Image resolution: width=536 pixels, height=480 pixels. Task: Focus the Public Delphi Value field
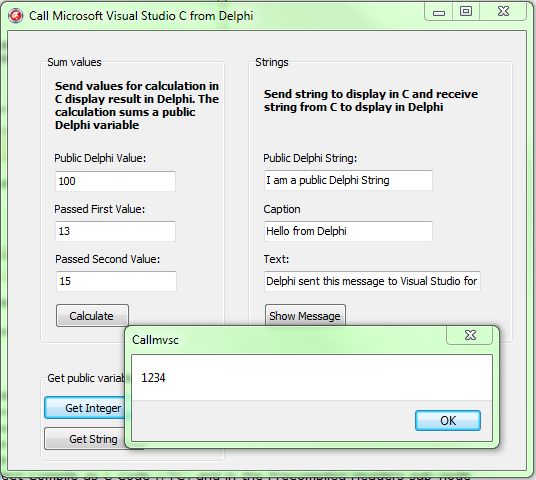click(116, 181)
